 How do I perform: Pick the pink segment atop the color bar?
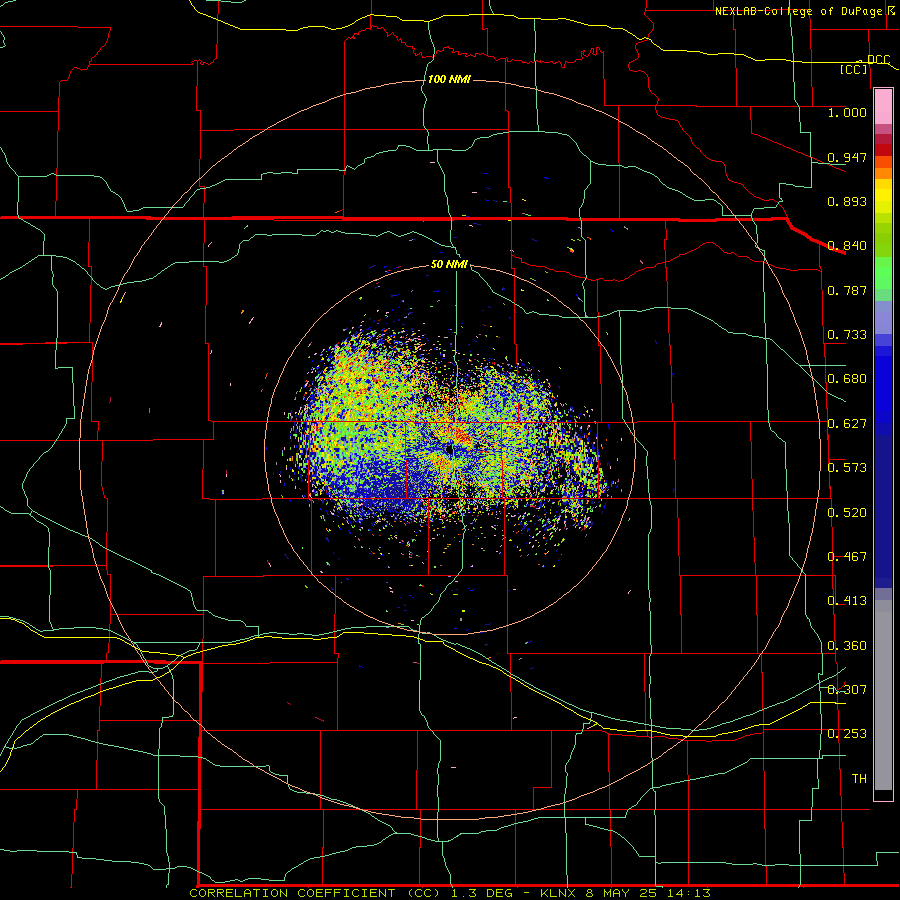pos(883,107)
